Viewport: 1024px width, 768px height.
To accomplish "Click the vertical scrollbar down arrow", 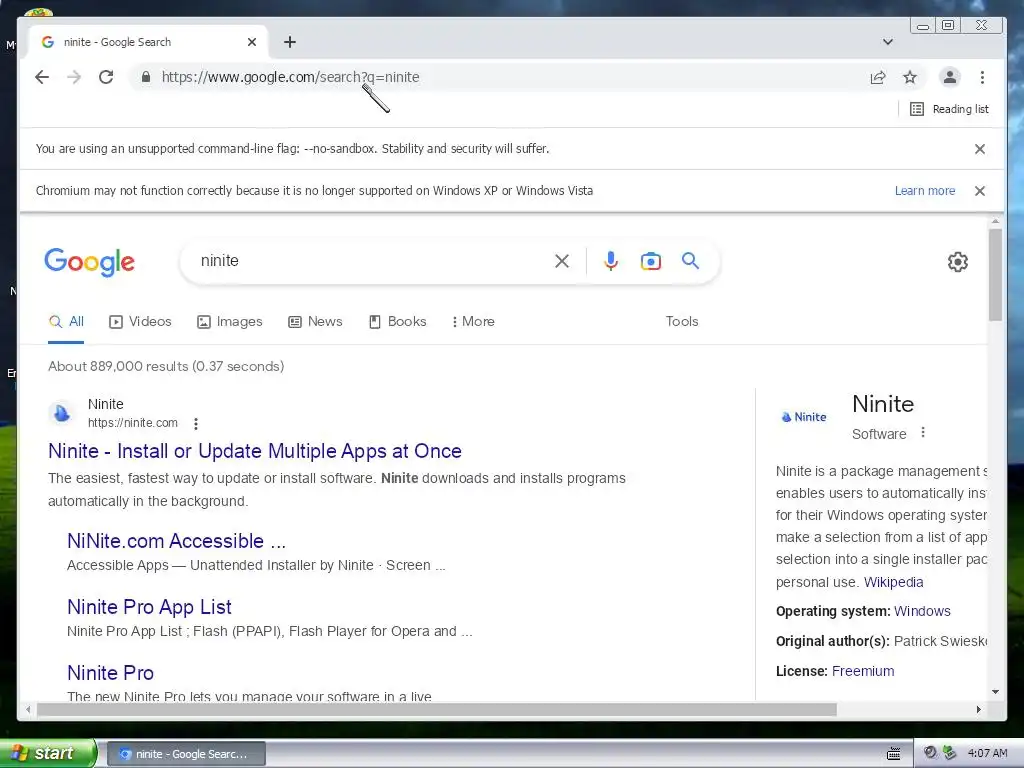I will [x=995, y=692].
